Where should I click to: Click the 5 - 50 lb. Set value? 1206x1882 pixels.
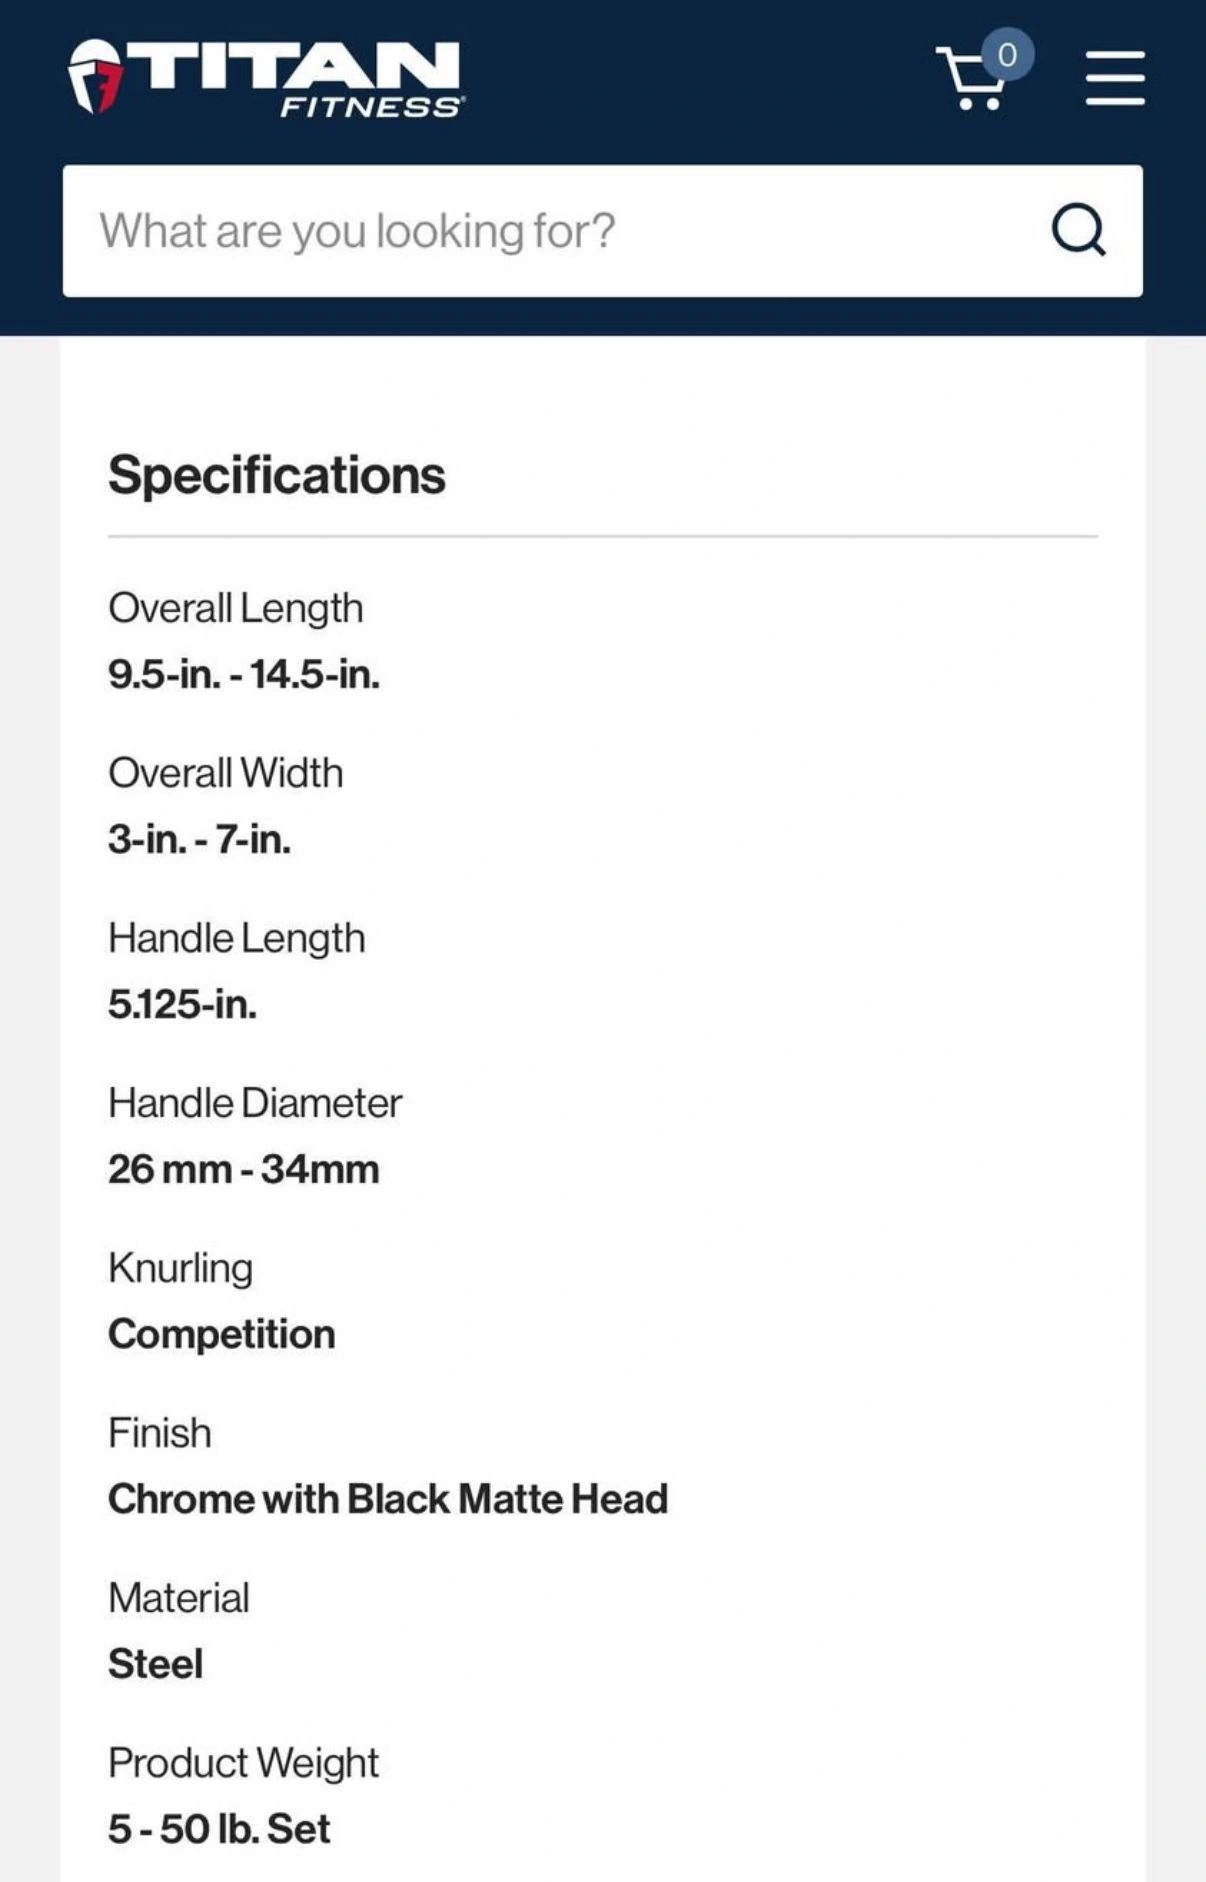(x=219, y=1829)
